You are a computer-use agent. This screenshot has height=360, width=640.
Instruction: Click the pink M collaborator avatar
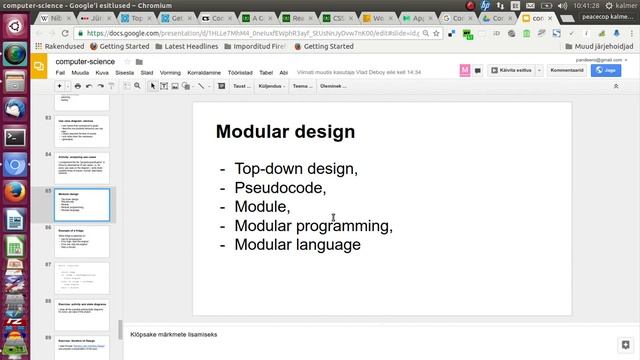(x=465, y=70)
